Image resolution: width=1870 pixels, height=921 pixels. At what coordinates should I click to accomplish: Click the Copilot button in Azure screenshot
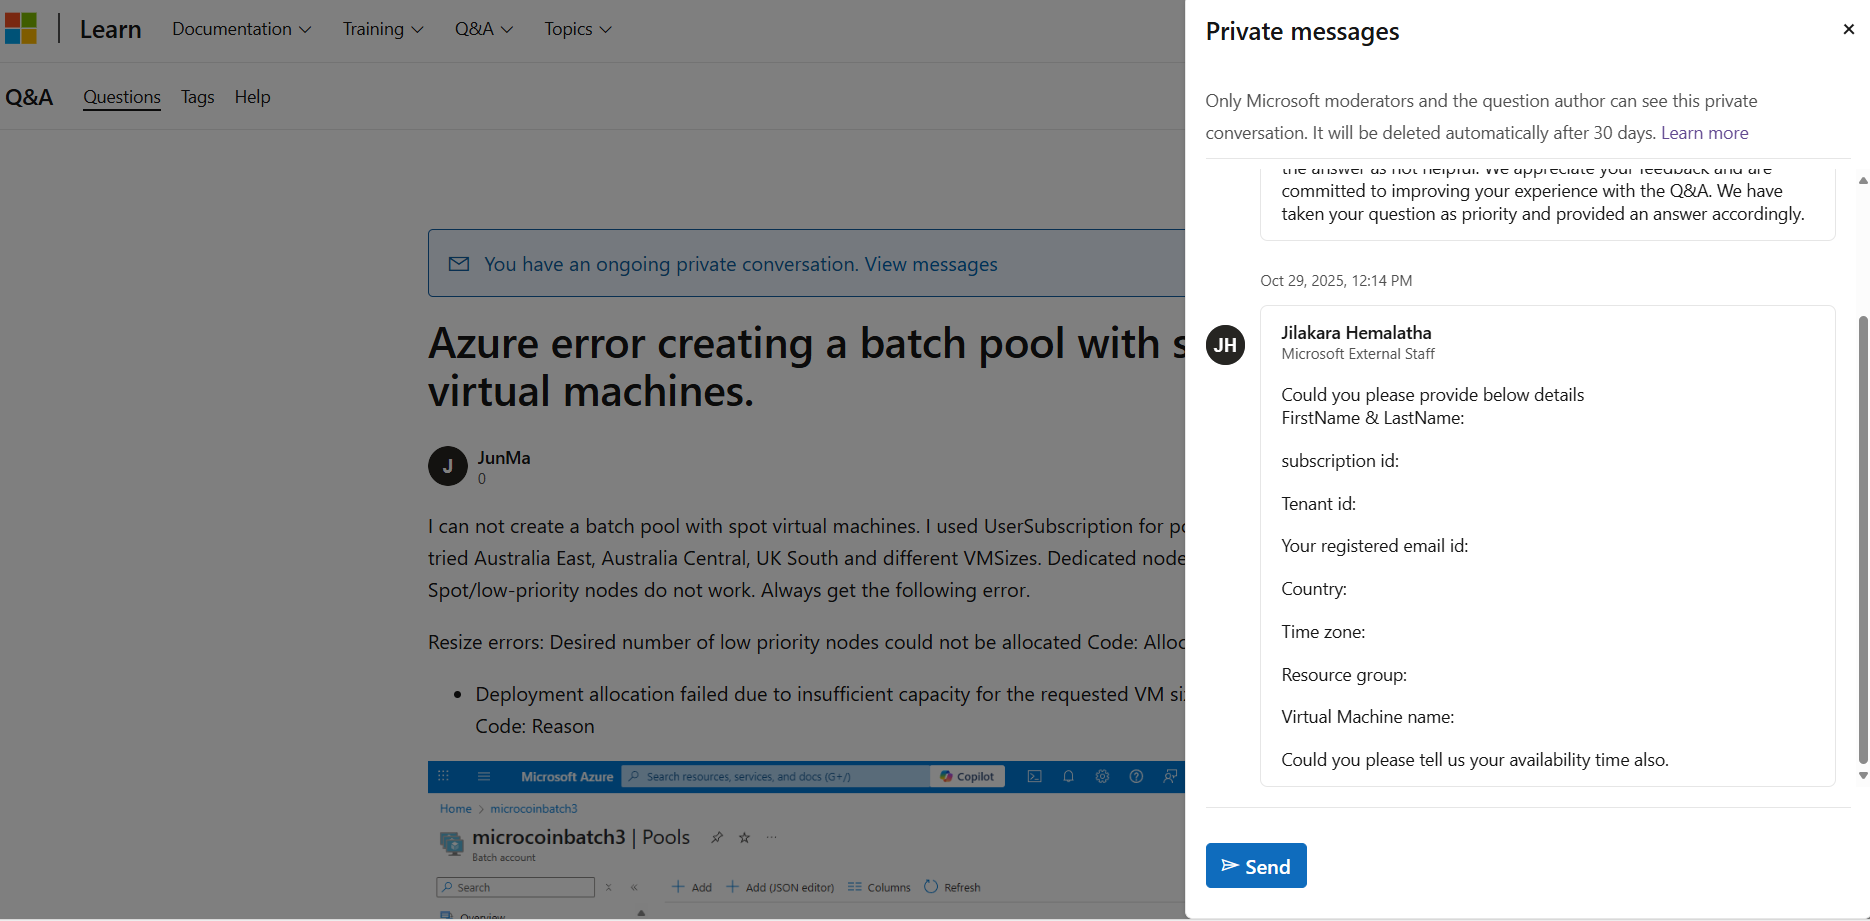[x=967, y=776]
